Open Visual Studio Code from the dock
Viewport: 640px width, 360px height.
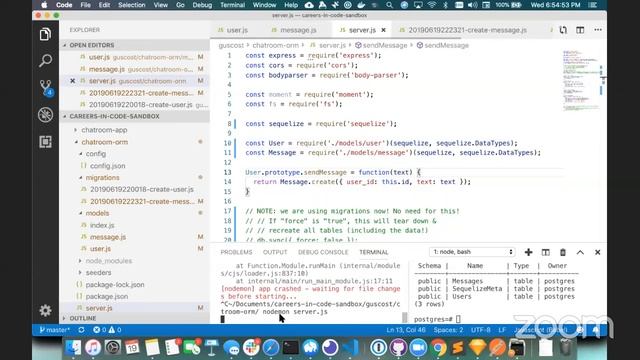coord(350,348)
